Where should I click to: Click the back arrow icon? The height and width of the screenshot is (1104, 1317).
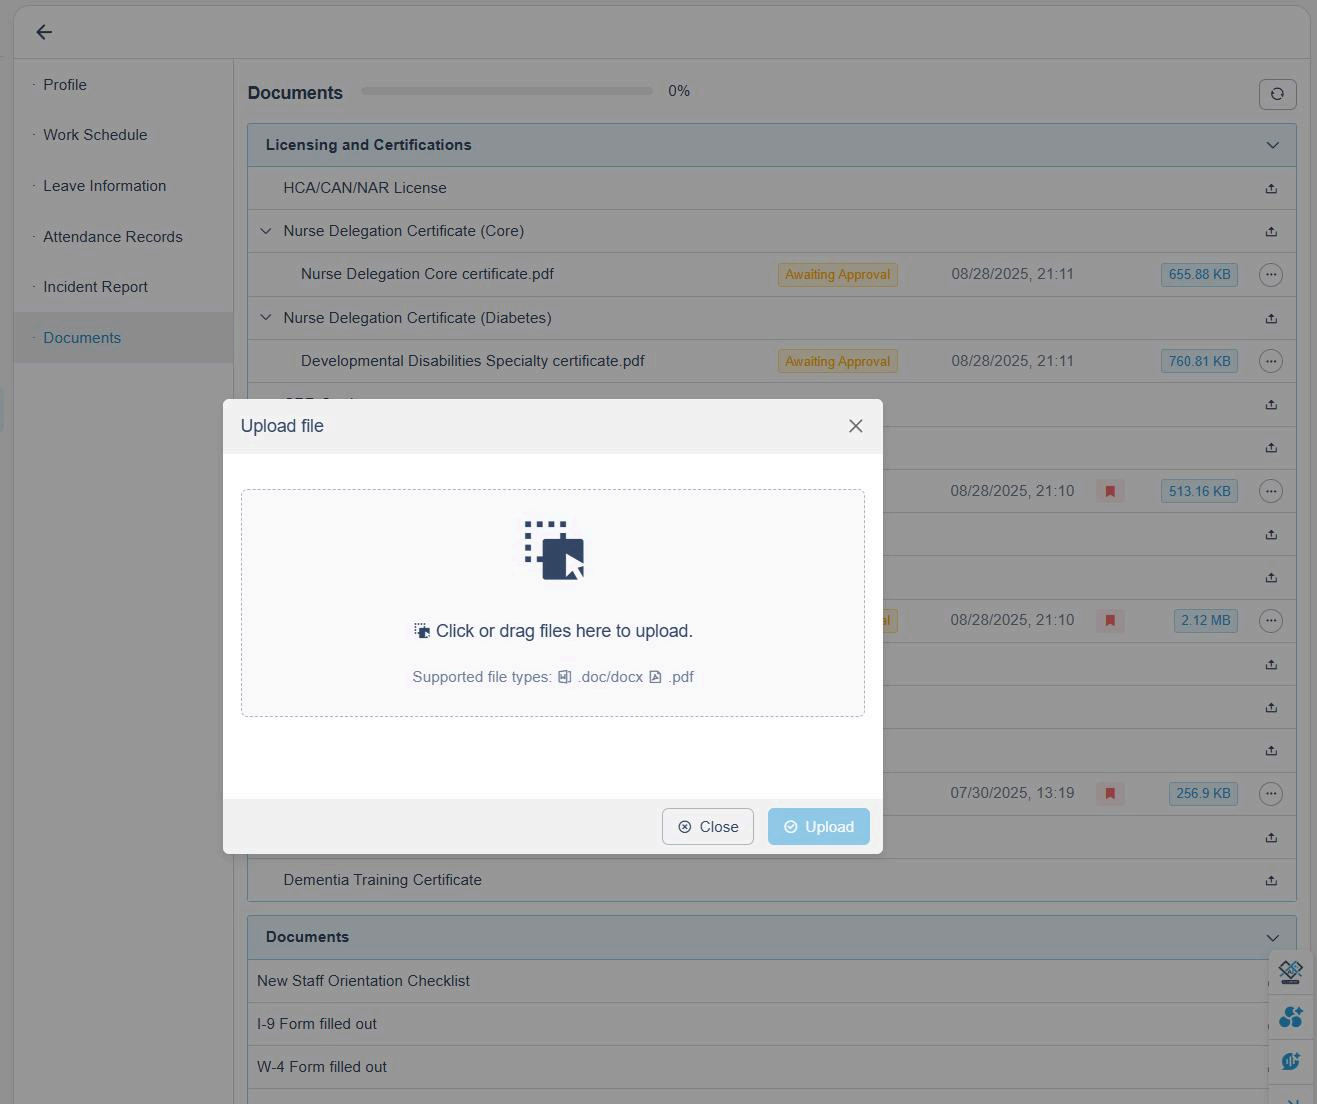point(44,32)
